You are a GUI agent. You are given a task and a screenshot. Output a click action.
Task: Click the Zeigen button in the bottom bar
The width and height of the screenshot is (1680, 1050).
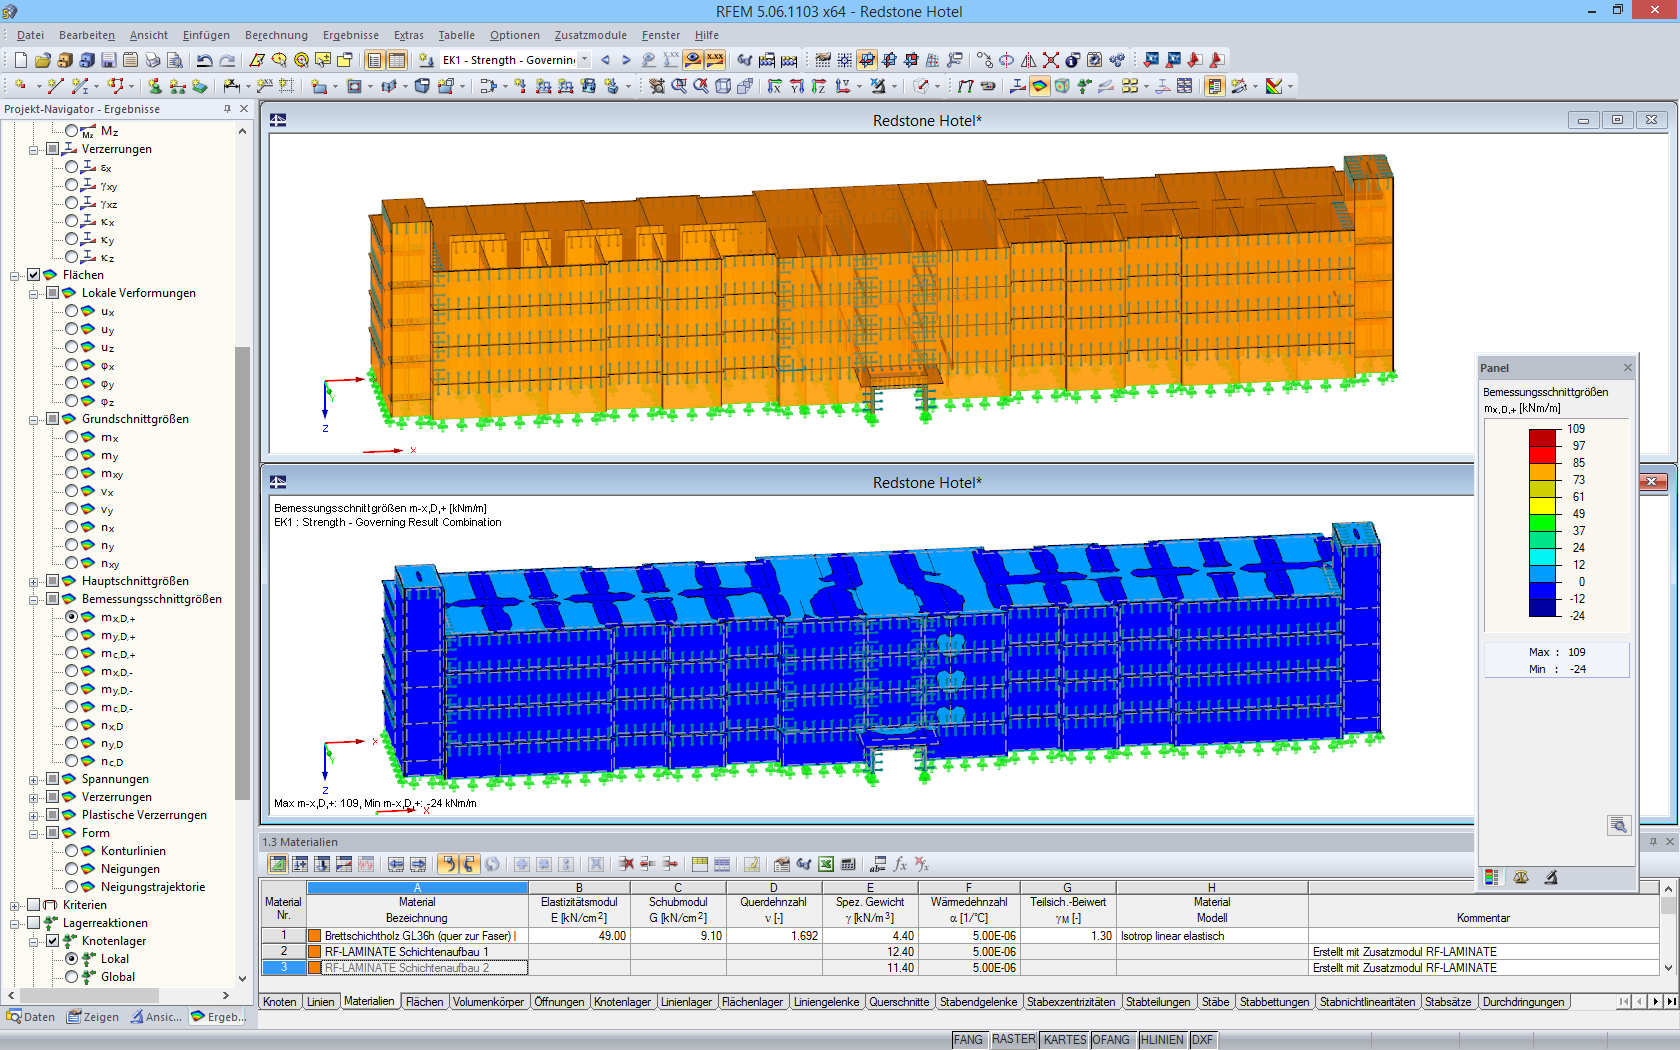coord(93,1017)
